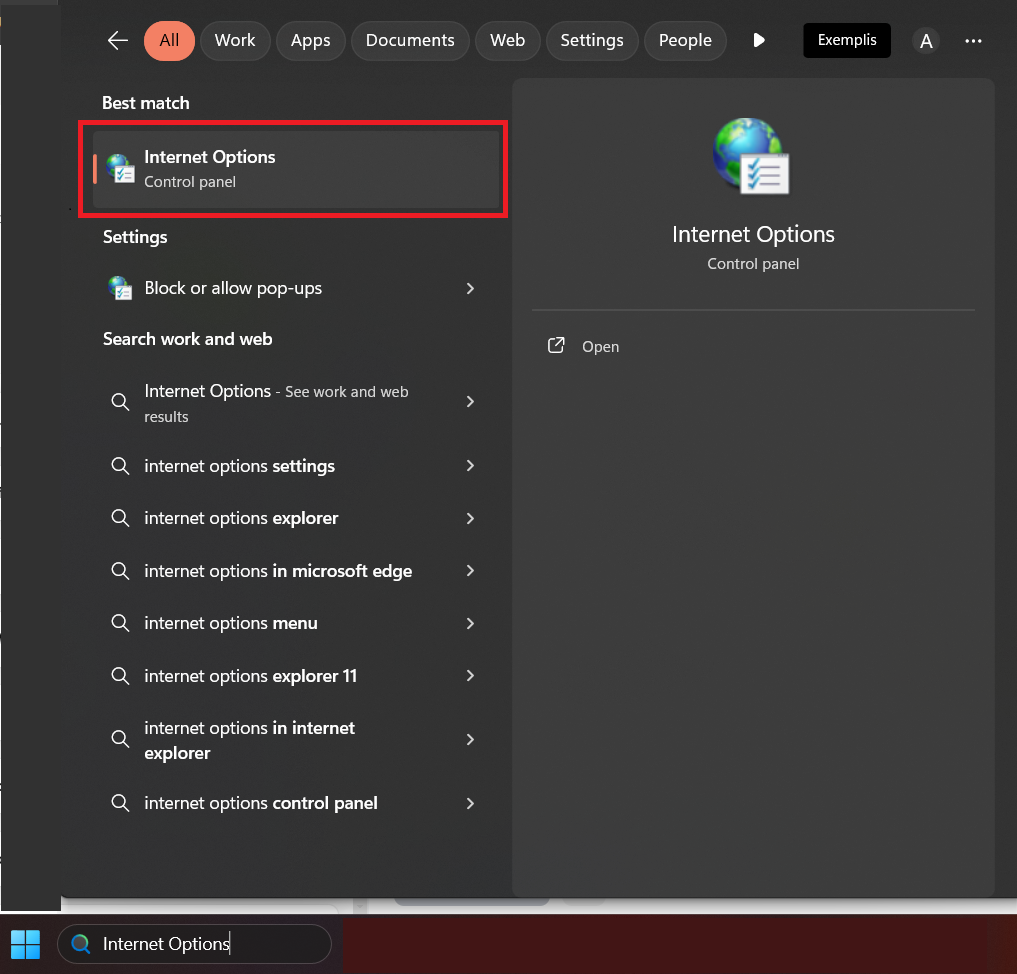The image size is (1017, 974).
Task: Click magnifier icon next to internet options menu
Action: (120, 623)
